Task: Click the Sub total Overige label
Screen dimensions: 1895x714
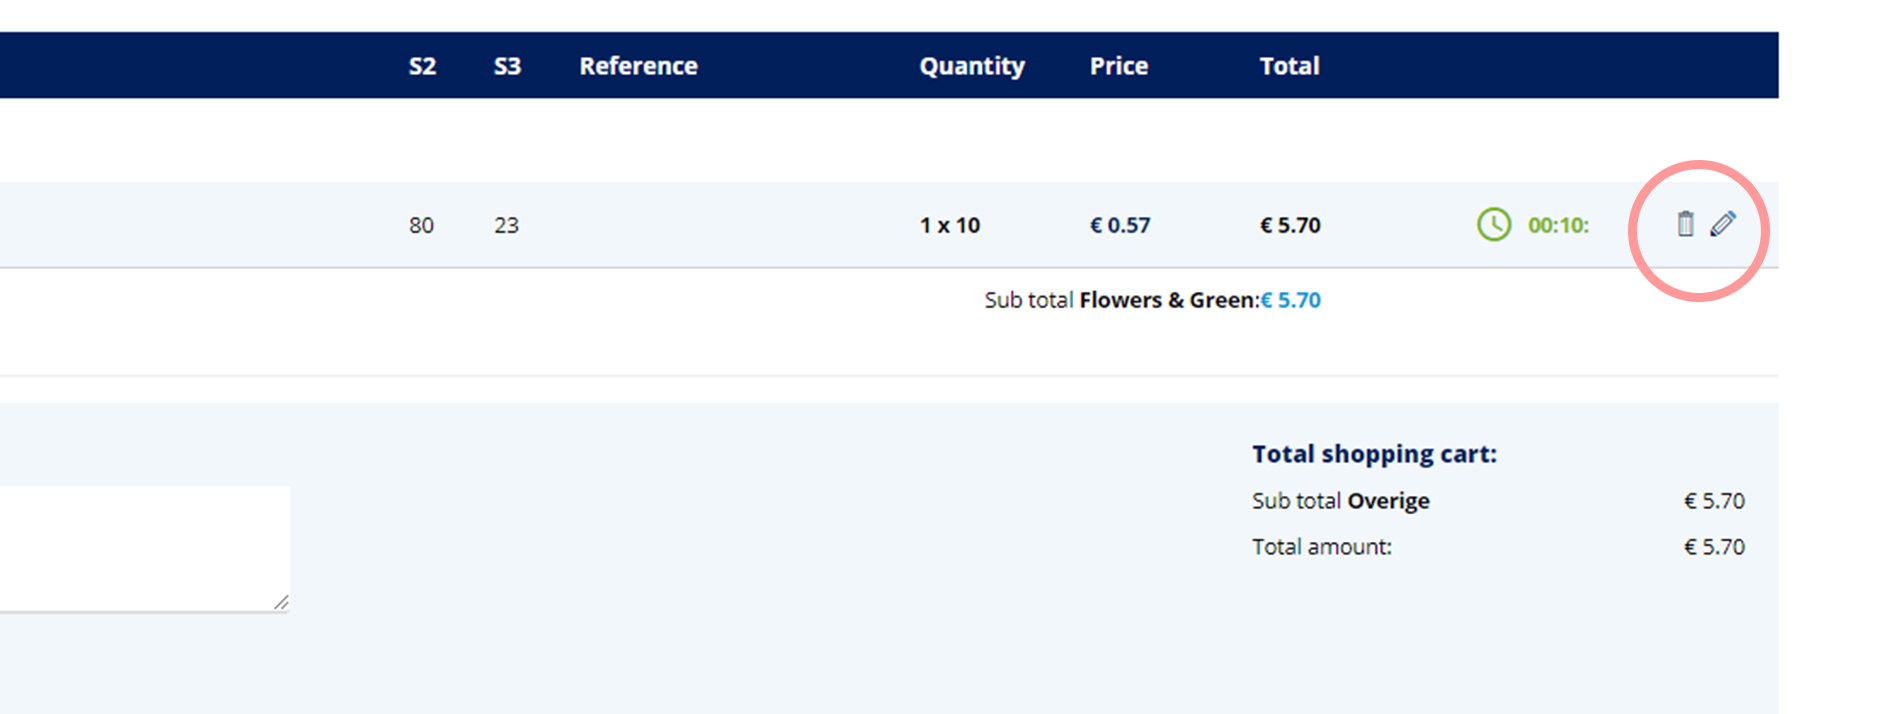Action: pos(1340,501)
